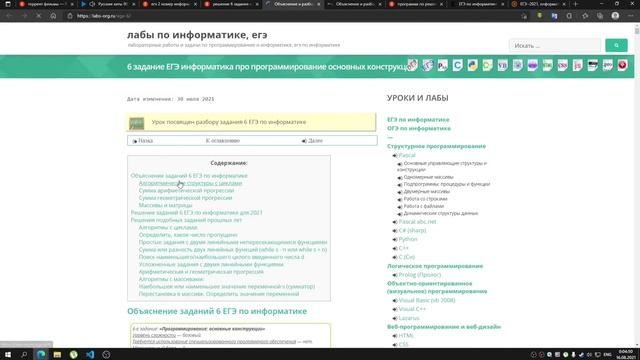Open the PHP icon in the green banner

coord(608,65)
